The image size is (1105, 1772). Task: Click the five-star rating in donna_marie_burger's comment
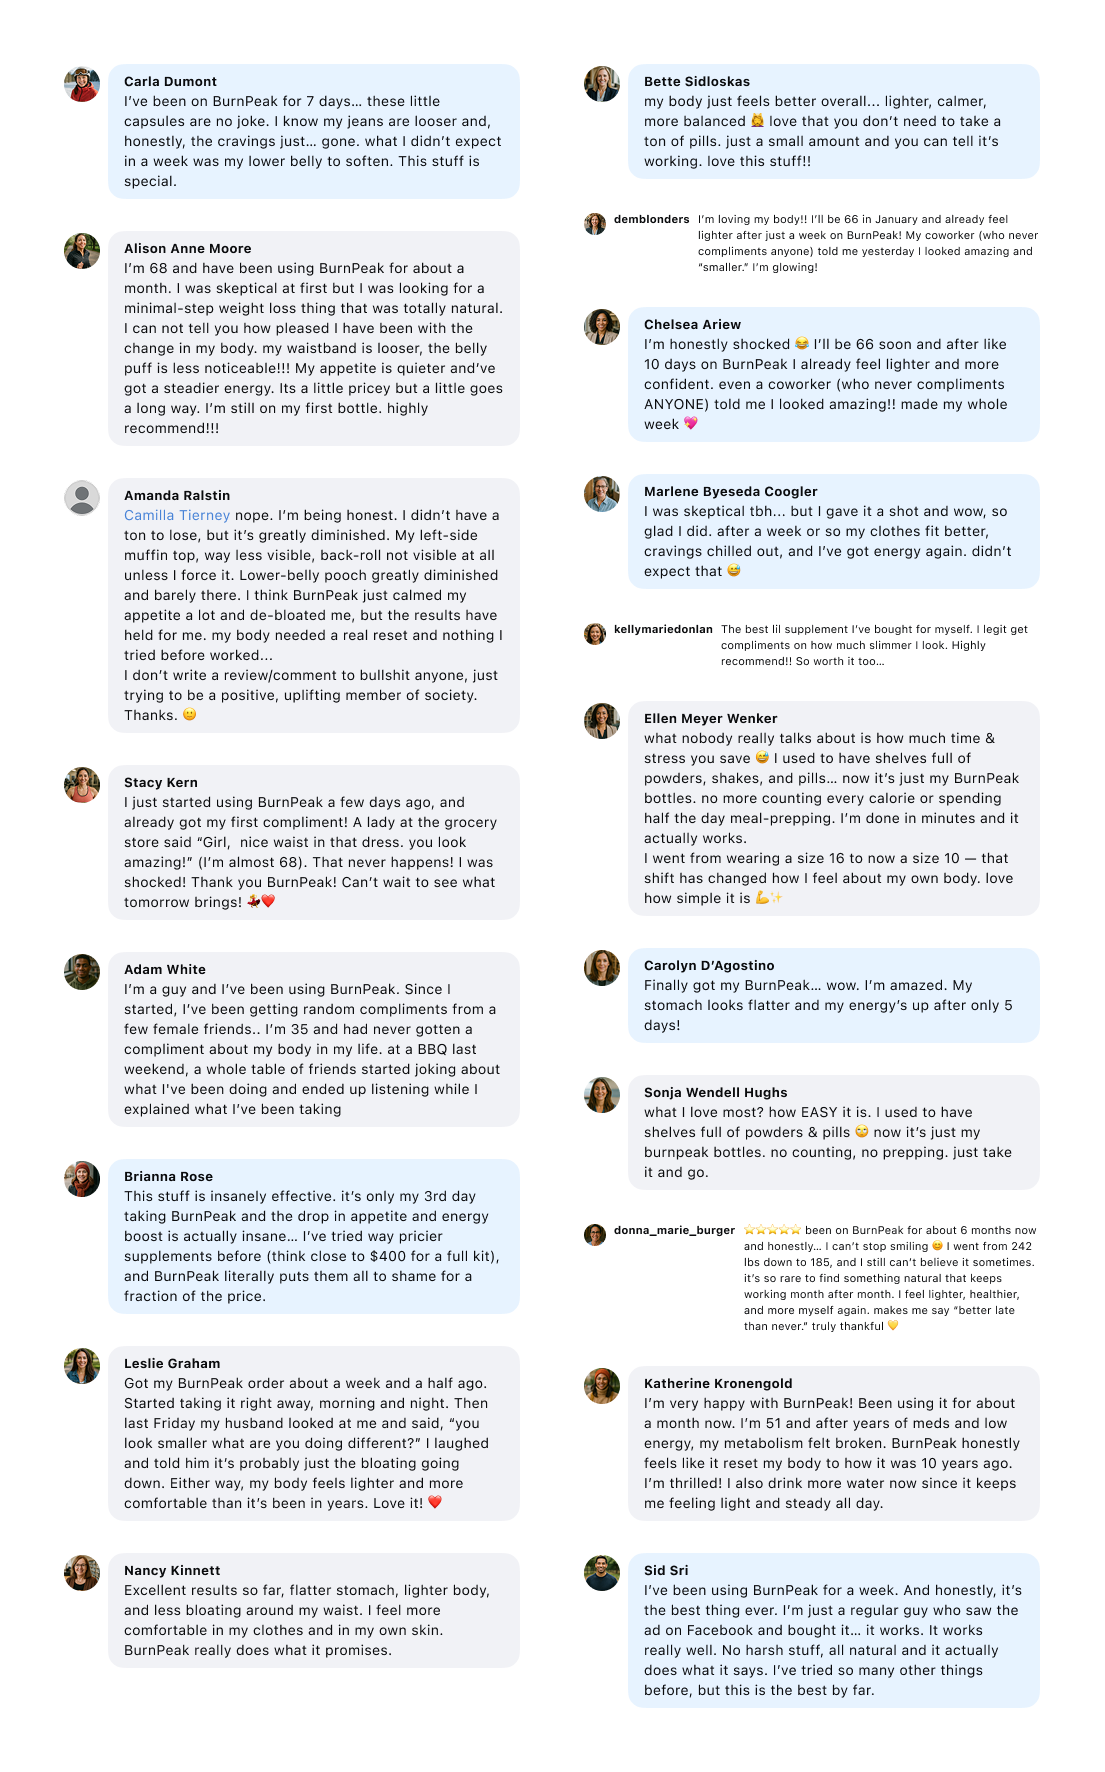[x=772, y=1230]
